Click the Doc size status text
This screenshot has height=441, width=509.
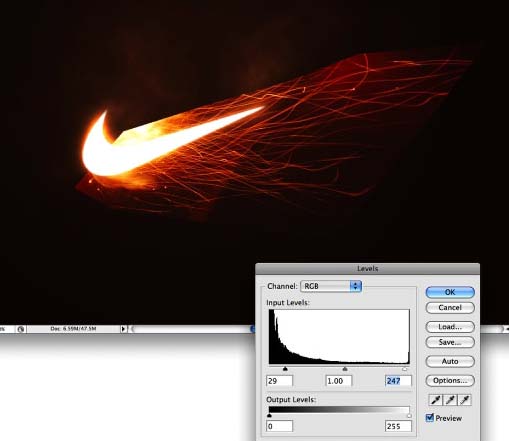(73, 329)
